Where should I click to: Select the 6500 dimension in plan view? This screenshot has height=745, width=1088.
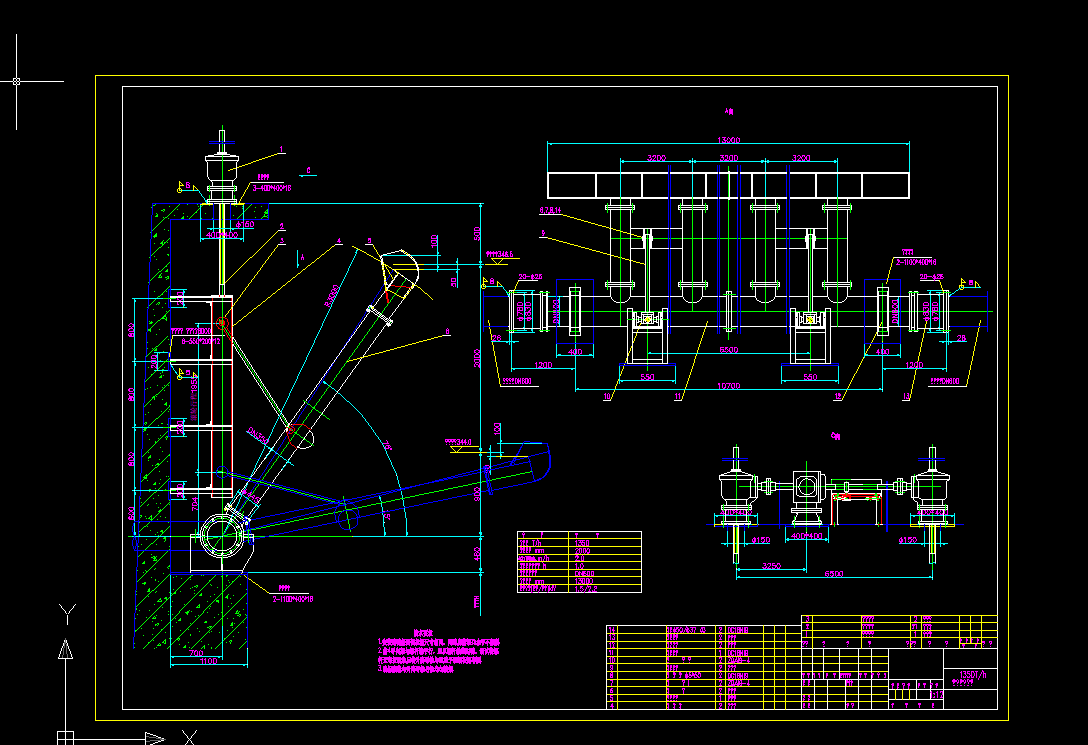click(x=728, y=350)
